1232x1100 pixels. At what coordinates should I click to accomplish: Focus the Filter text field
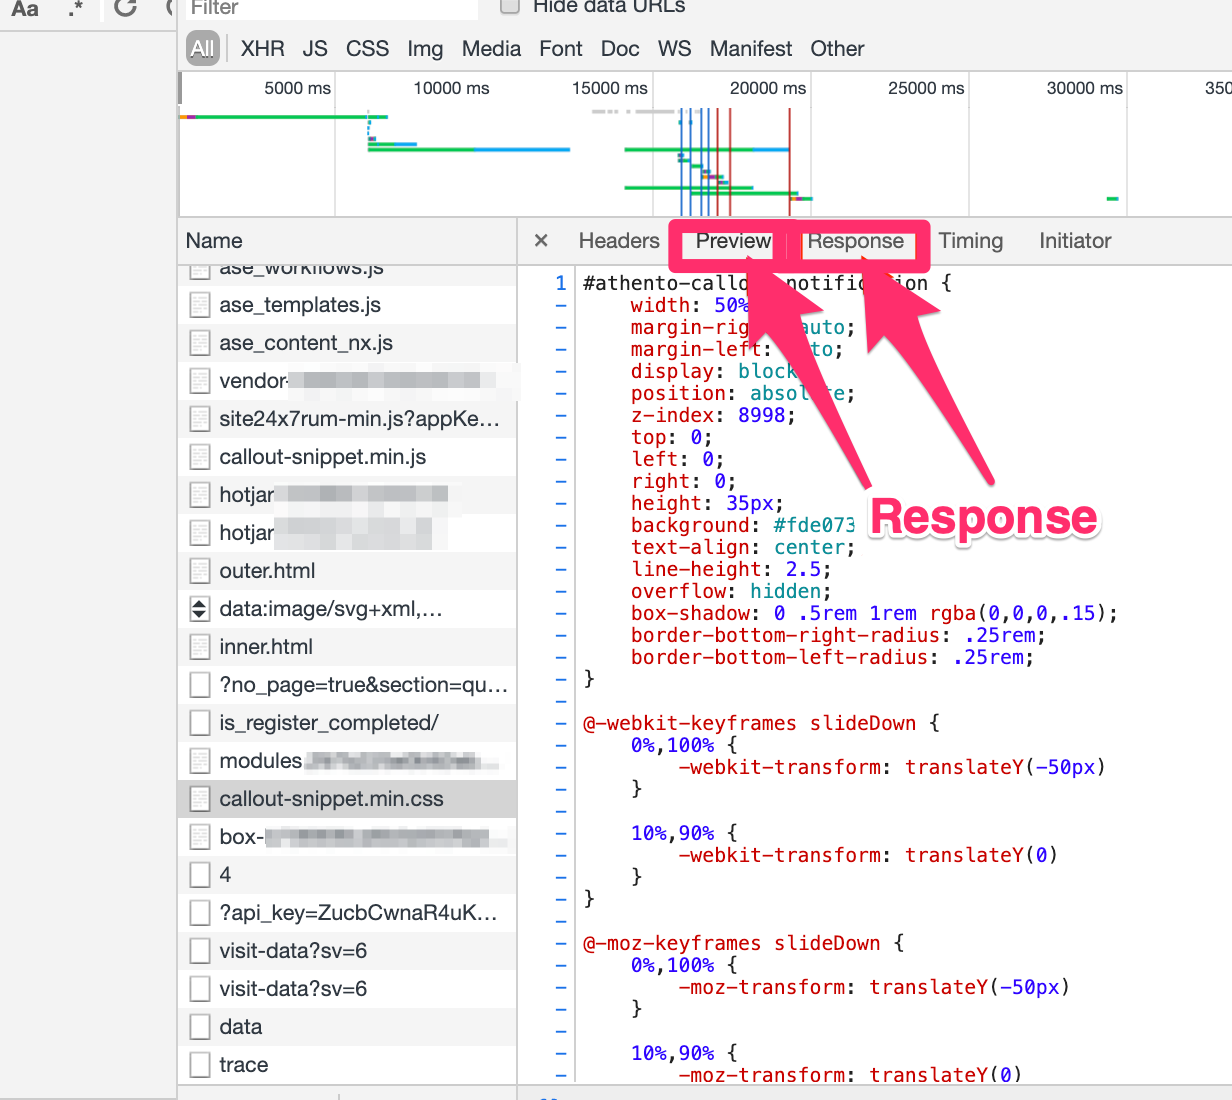(332, 9)
